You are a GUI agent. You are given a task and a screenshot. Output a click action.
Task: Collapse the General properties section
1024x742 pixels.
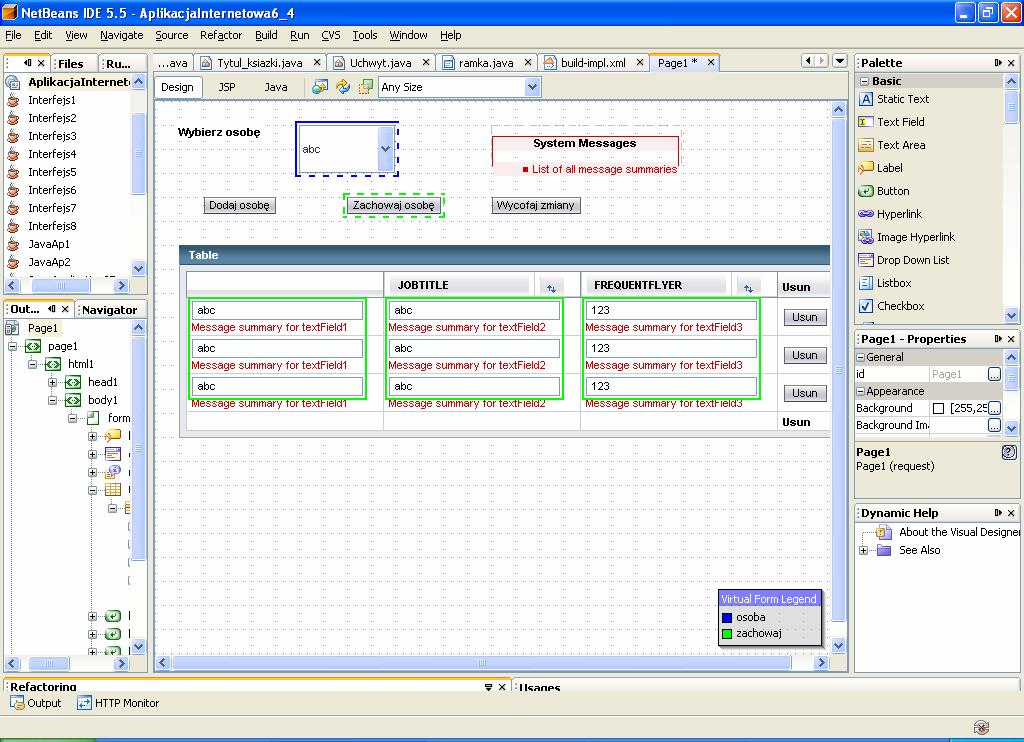coord(861,357)
